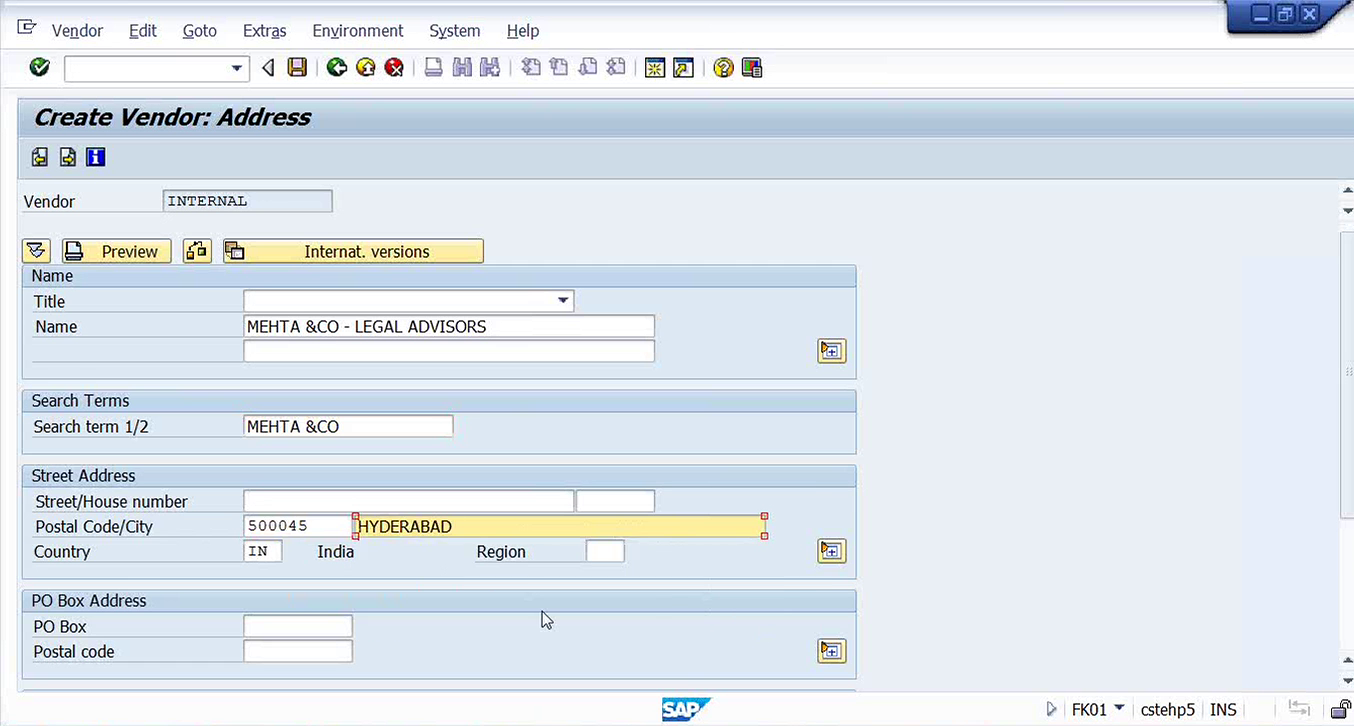1354x726 pixels.
Task: Expand more PO Box Address fields with plus icon
Action: pos(832,651)
